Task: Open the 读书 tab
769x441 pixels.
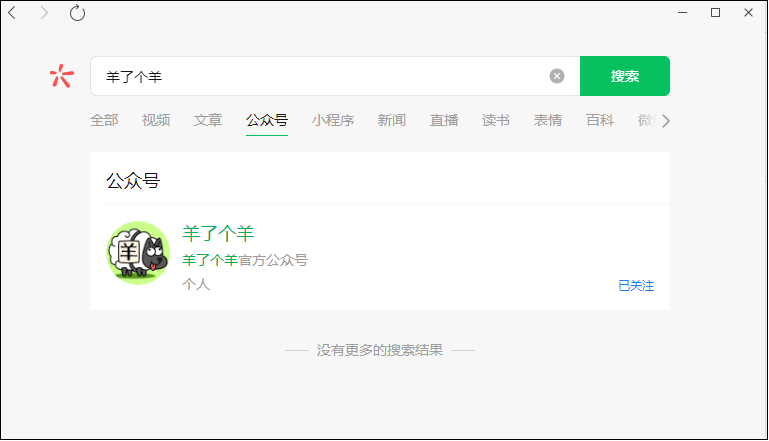Action: (x=496, y=120)
